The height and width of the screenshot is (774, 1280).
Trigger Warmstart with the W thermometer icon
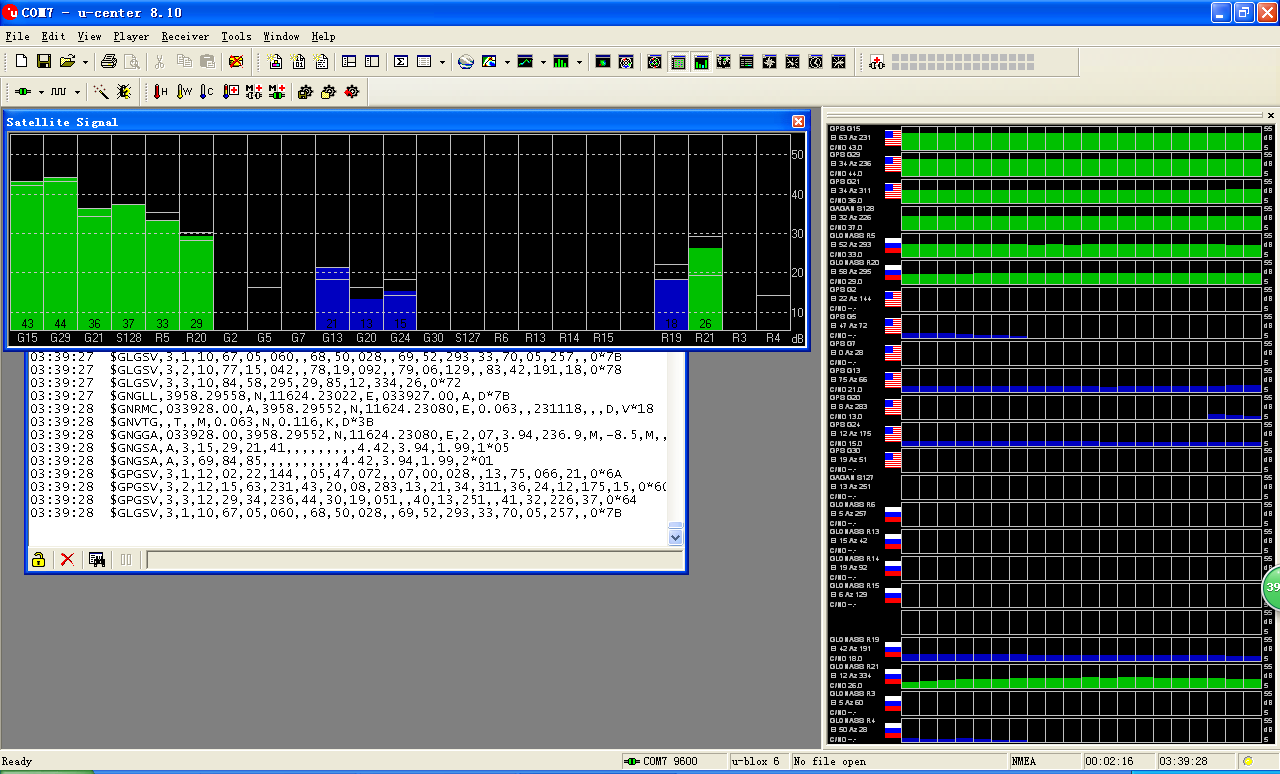(184, 91)
